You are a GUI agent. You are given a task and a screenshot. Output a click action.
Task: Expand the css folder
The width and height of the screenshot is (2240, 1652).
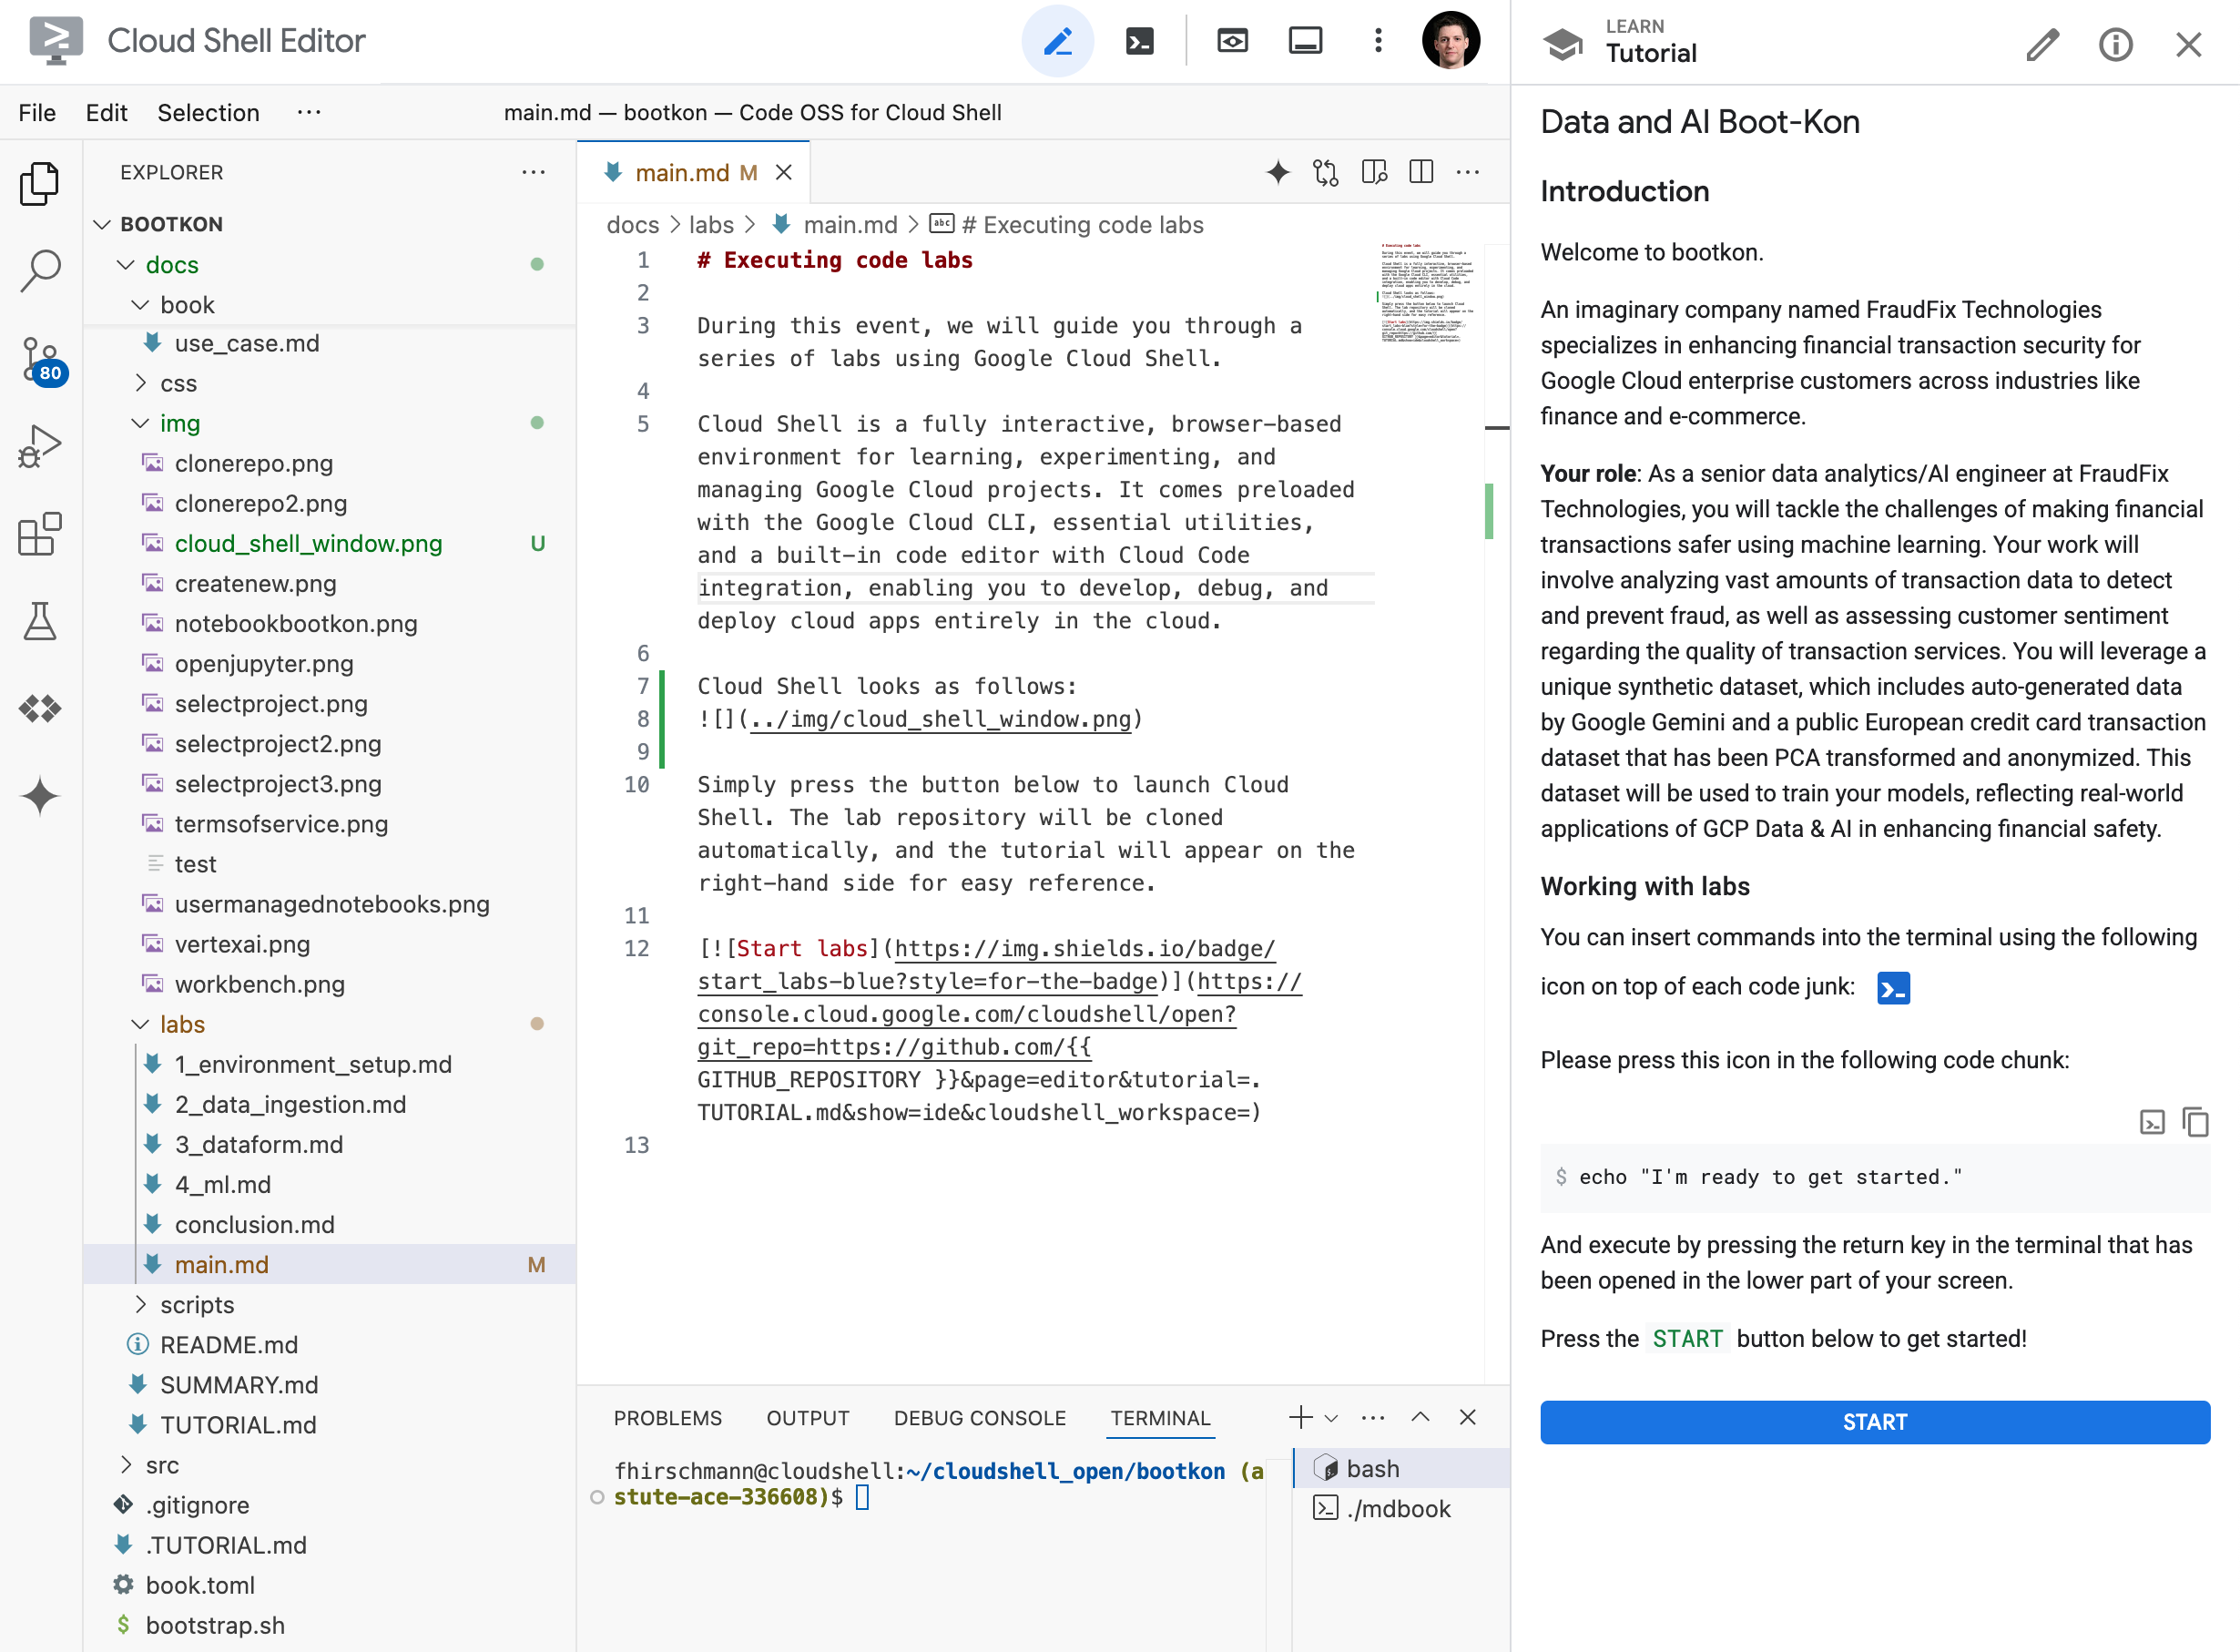[329, 383]
